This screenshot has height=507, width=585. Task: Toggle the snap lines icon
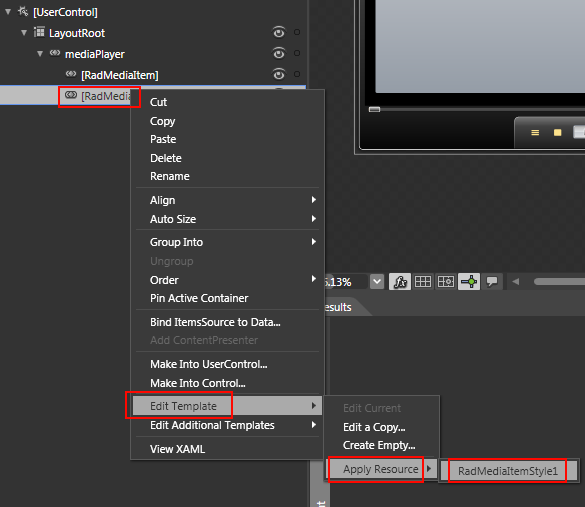point(469,282)
